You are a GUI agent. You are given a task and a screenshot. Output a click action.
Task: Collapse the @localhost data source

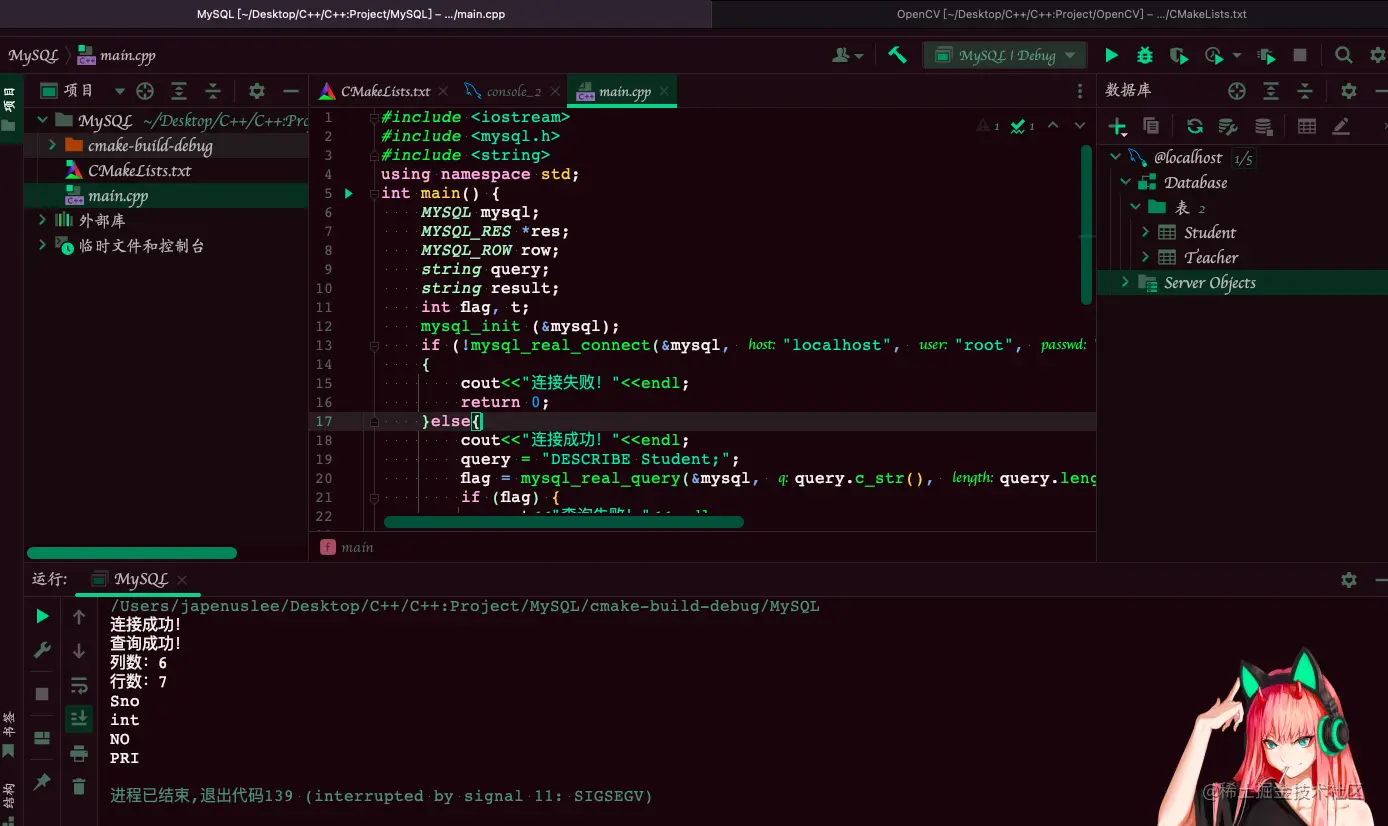click(1115, 157)
